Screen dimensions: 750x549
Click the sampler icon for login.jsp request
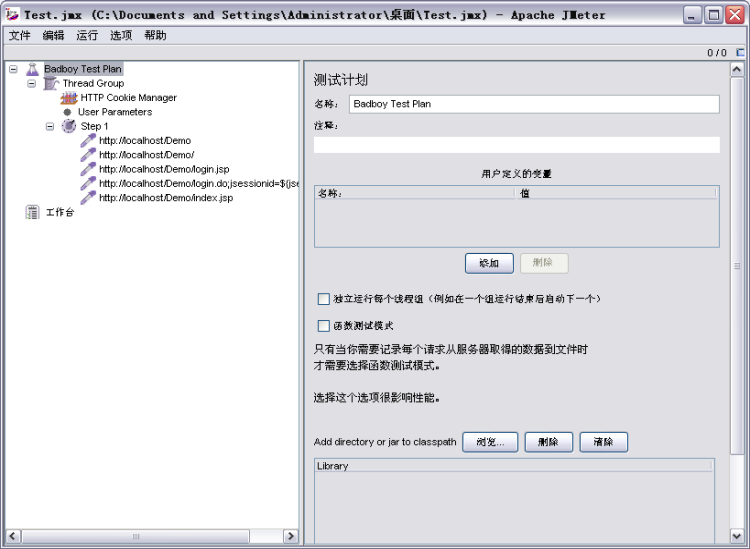point(88,169)
